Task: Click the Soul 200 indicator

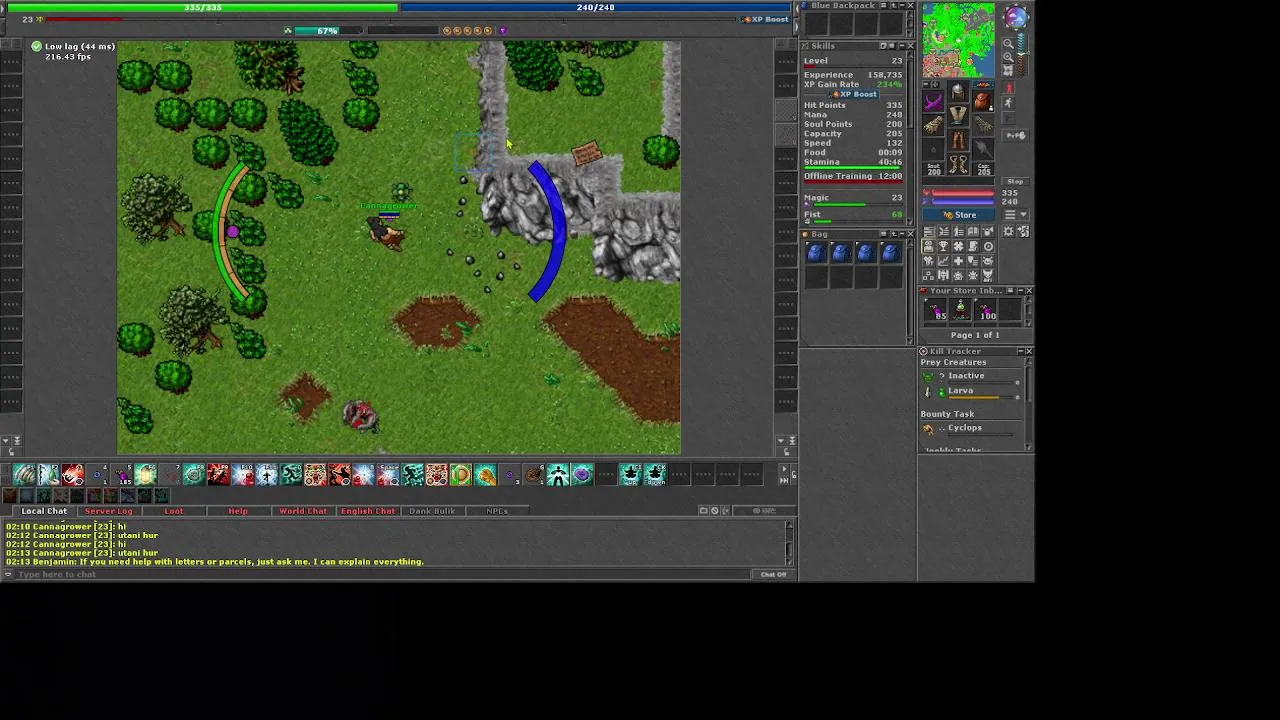Action: click(934, 169)
